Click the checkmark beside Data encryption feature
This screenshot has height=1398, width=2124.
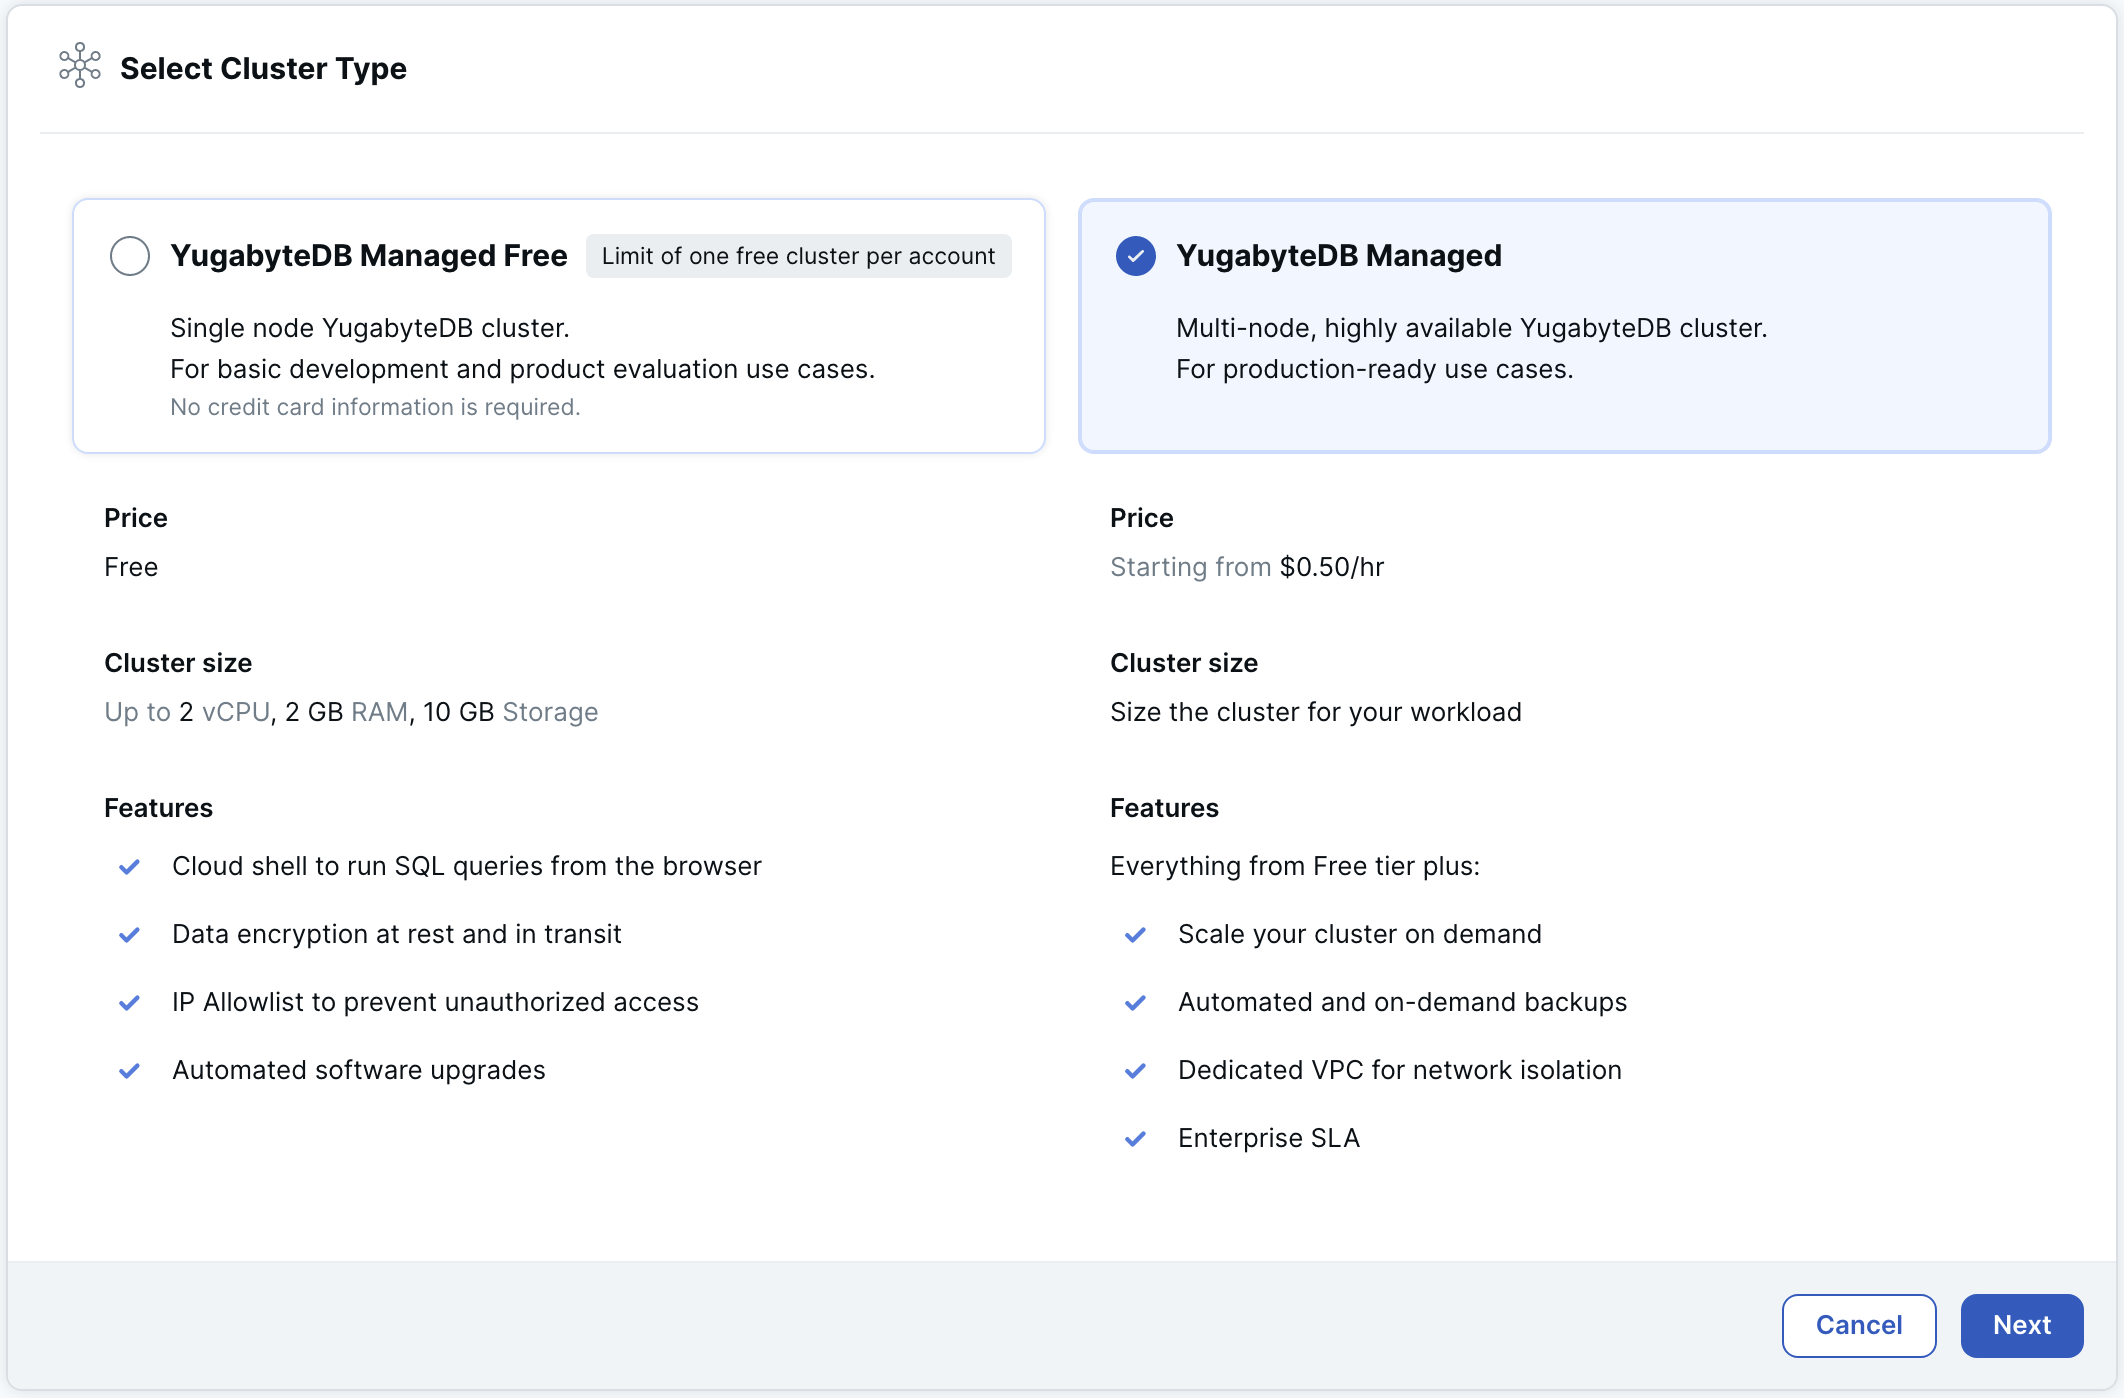(x=129, y=934)
